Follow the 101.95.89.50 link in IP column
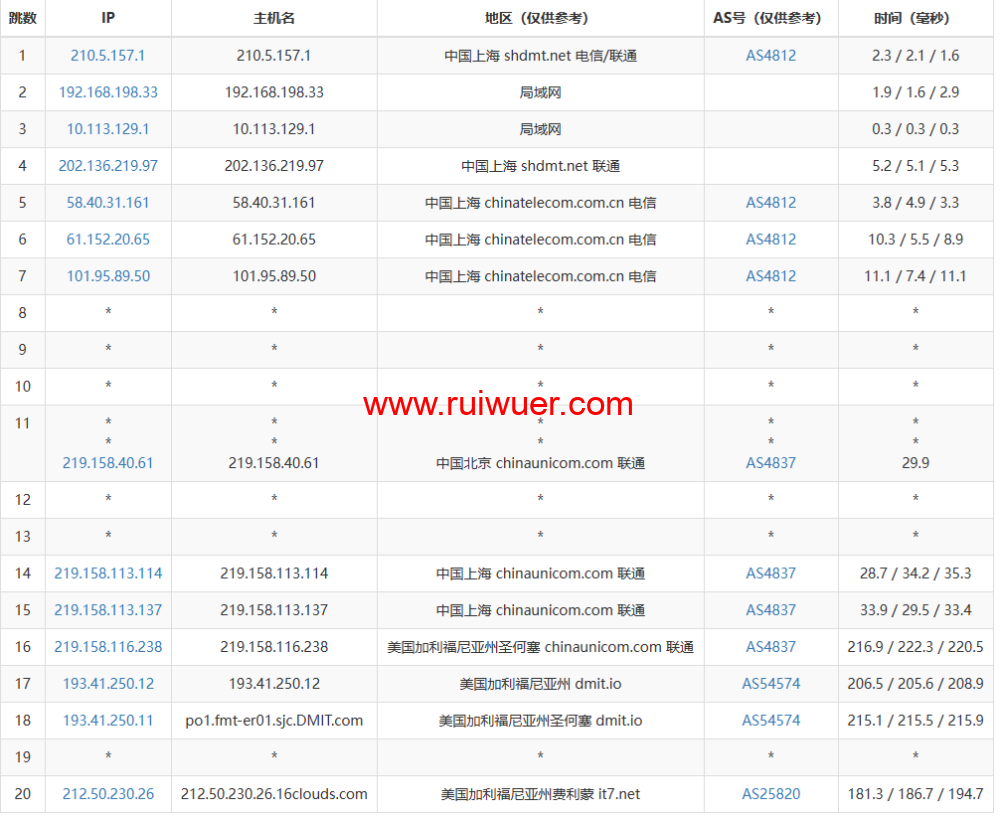 click(x=108, y=276)
